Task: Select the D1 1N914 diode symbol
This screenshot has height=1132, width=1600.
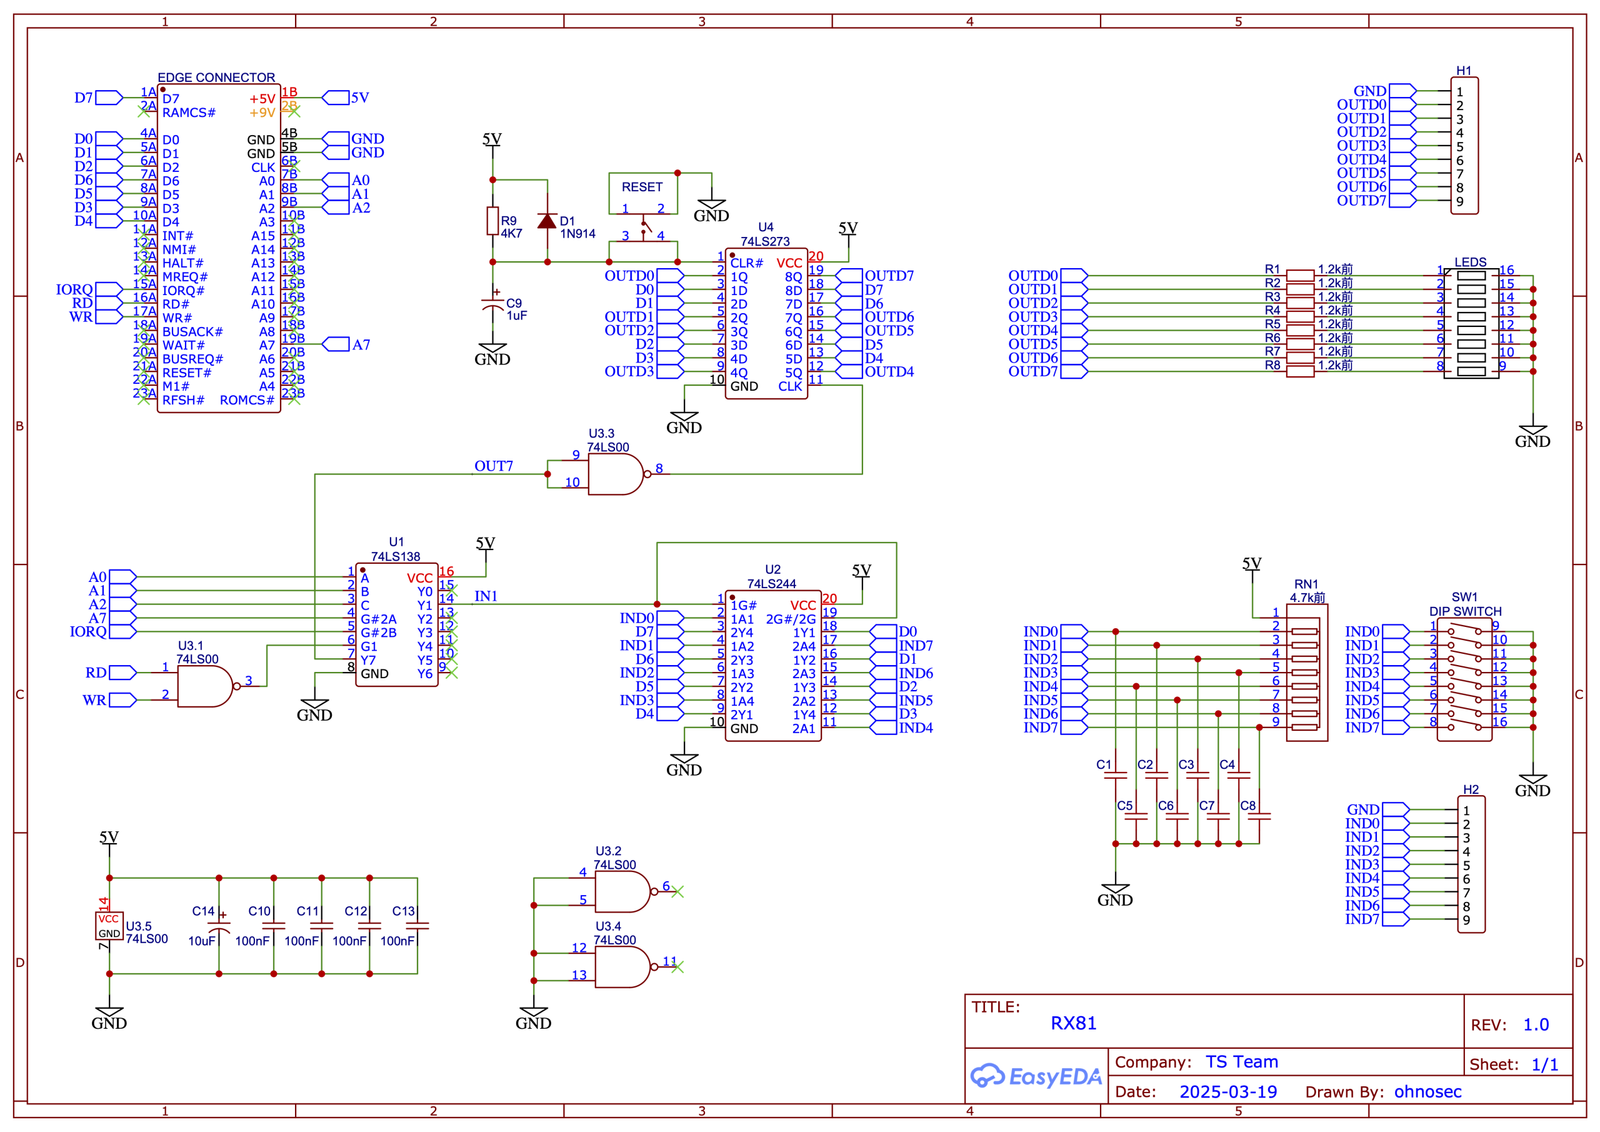Action: point(547,222)
